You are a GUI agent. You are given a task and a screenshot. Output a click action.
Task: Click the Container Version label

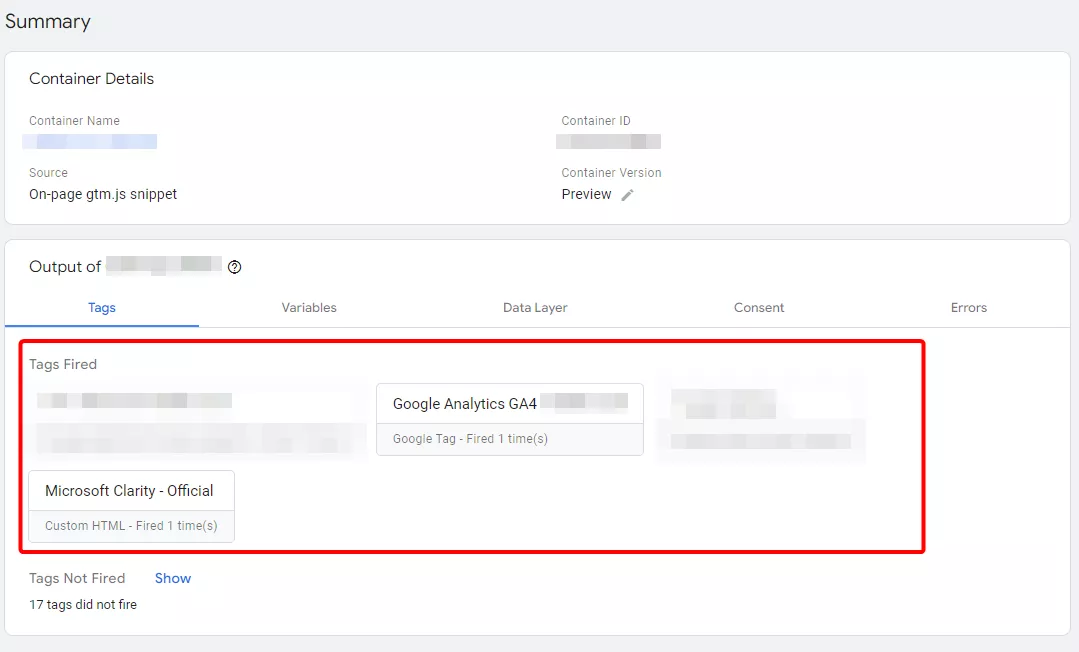point(611,173)
